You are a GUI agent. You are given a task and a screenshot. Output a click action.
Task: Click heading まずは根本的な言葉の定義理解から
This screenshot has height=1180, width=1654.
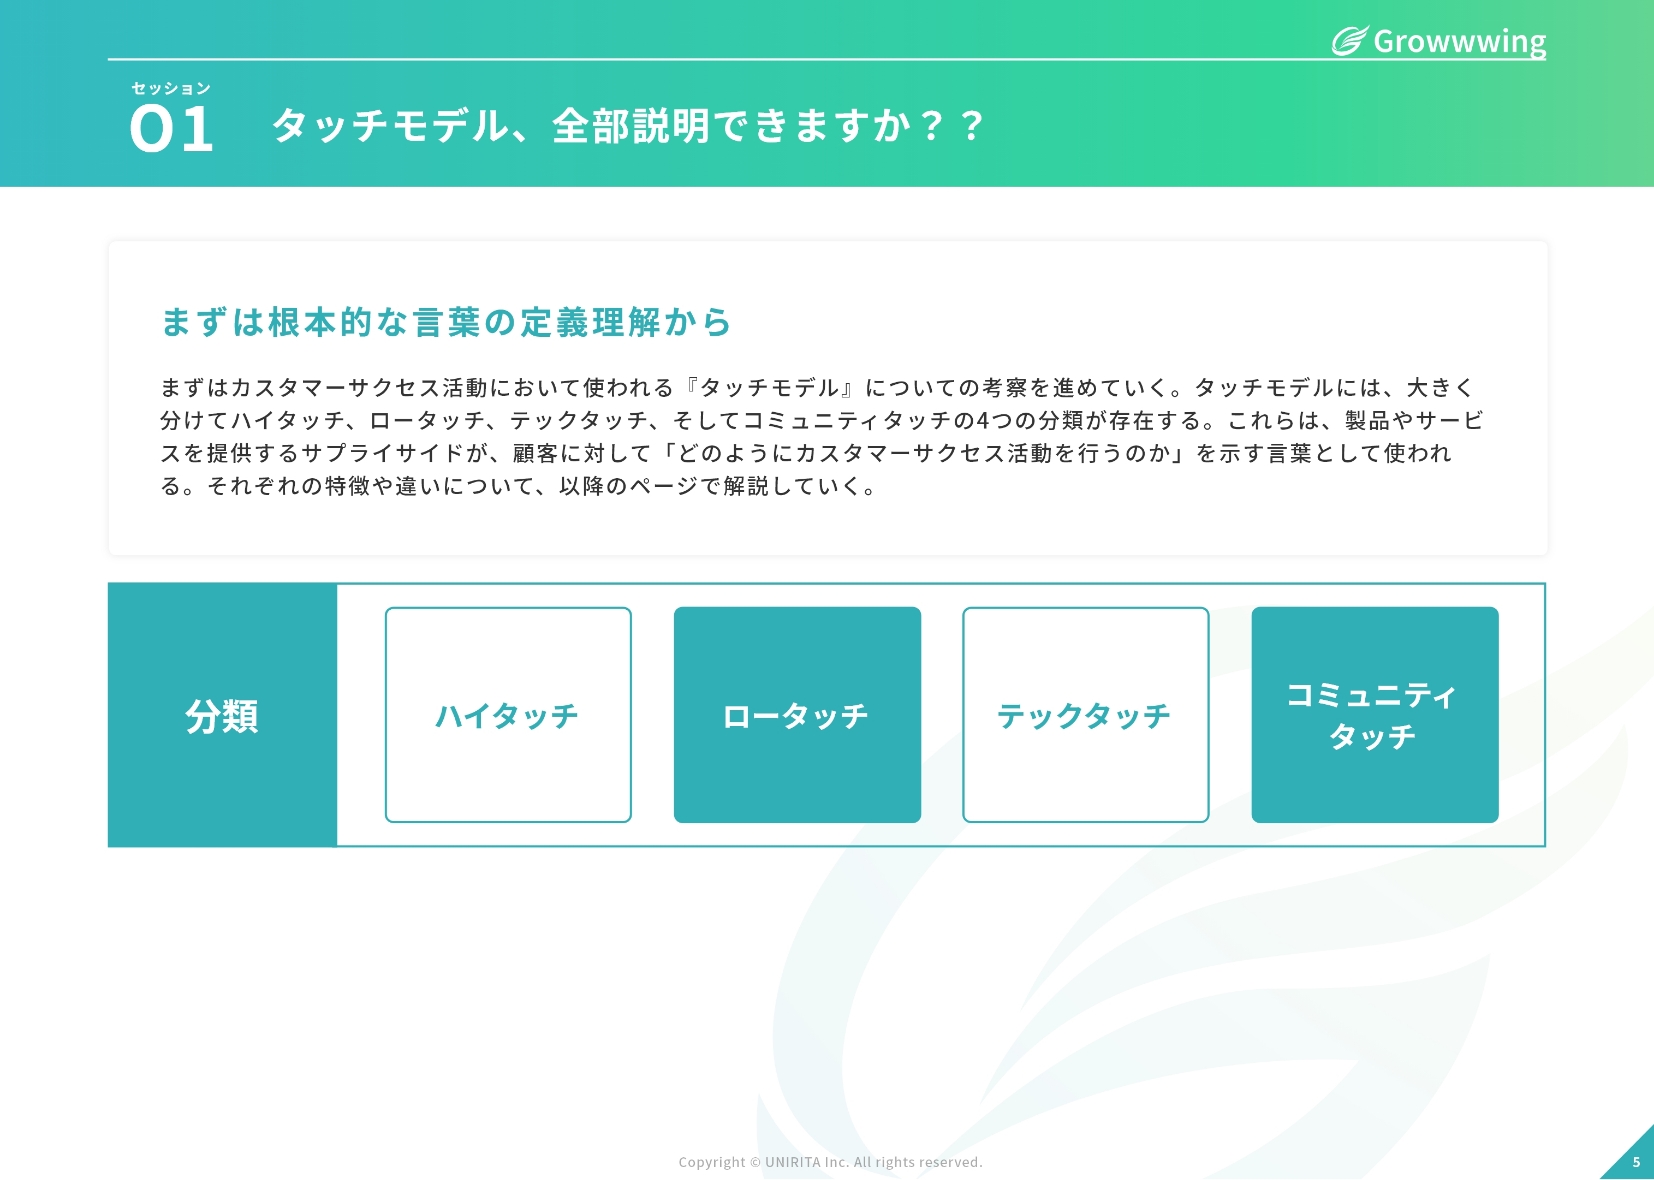446,322
